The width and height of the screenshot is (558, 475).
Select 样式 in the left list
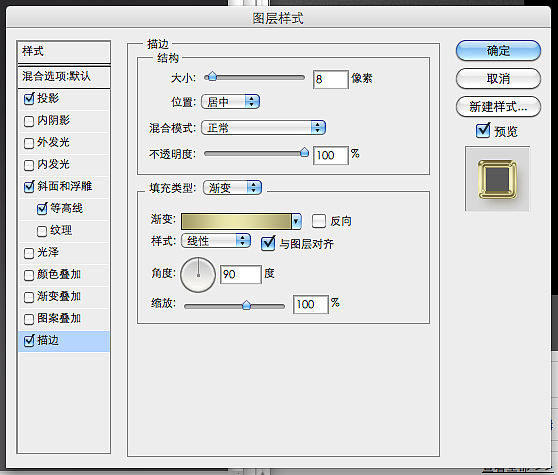64,52
